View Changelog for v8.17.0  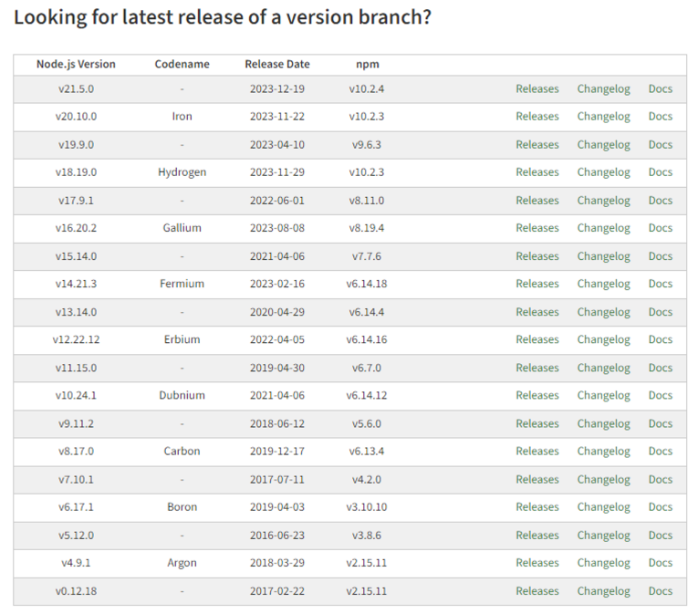point(604,452)
